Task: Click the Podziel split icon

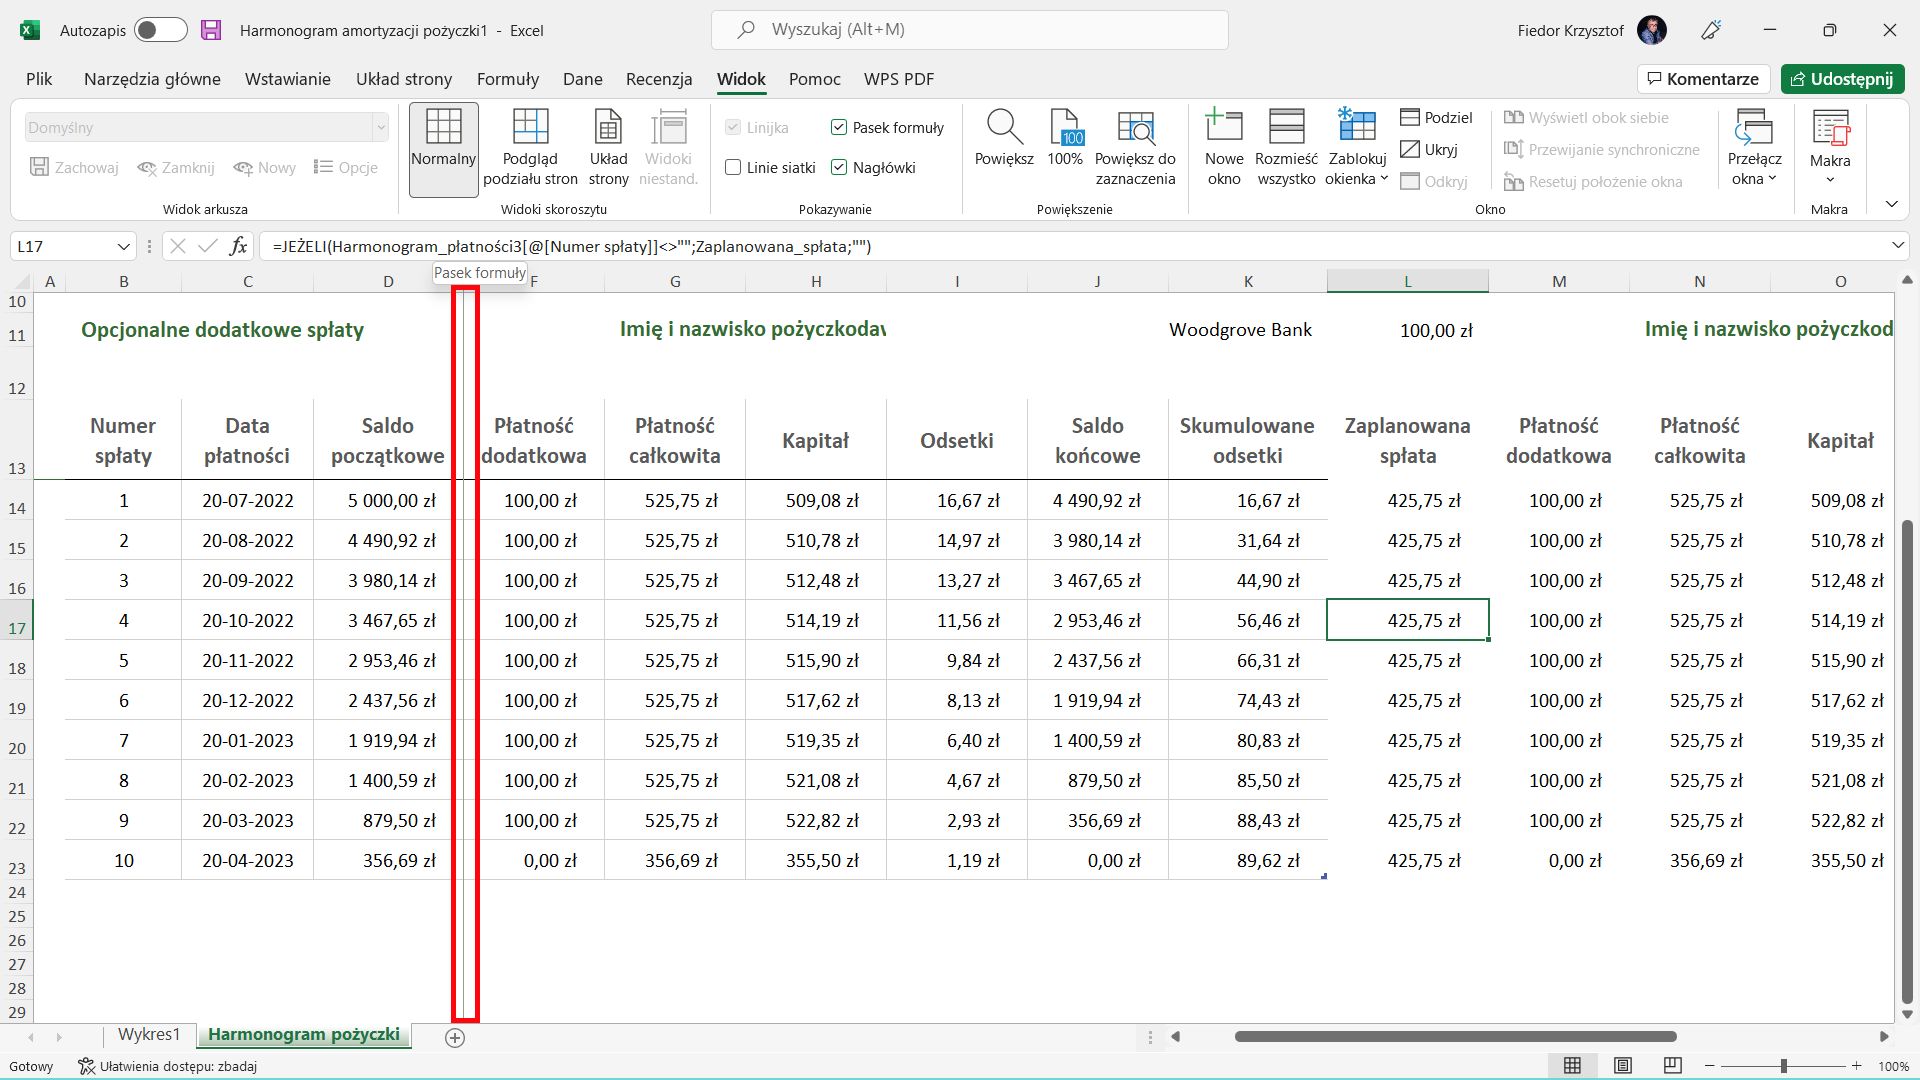Action: click(1411, 118)
